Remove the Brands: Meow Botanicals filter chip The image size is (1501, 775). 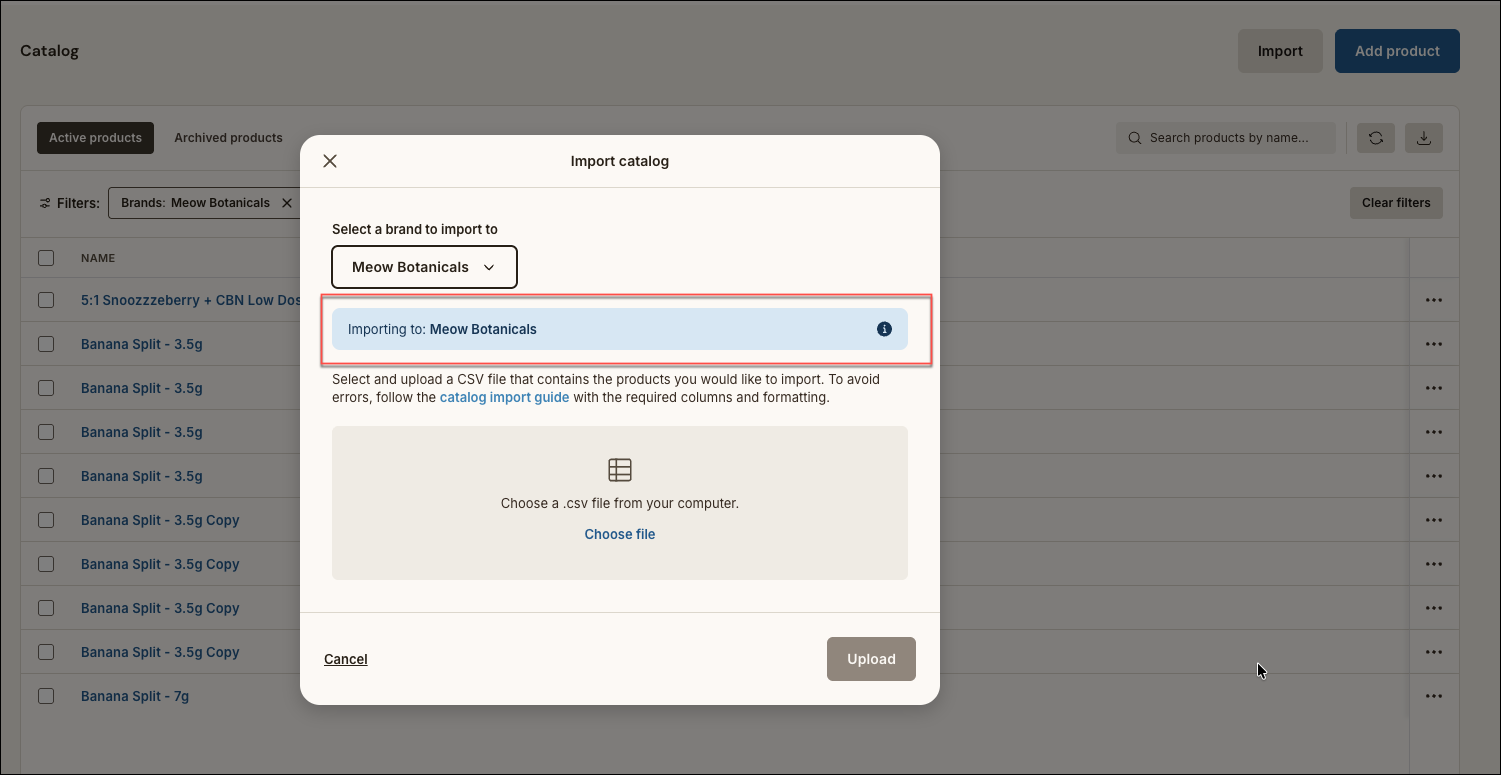click(287, 203)
